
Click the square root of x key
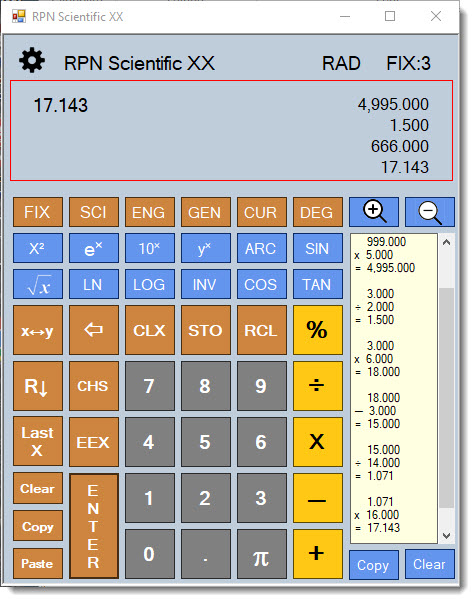coord(38,284)
